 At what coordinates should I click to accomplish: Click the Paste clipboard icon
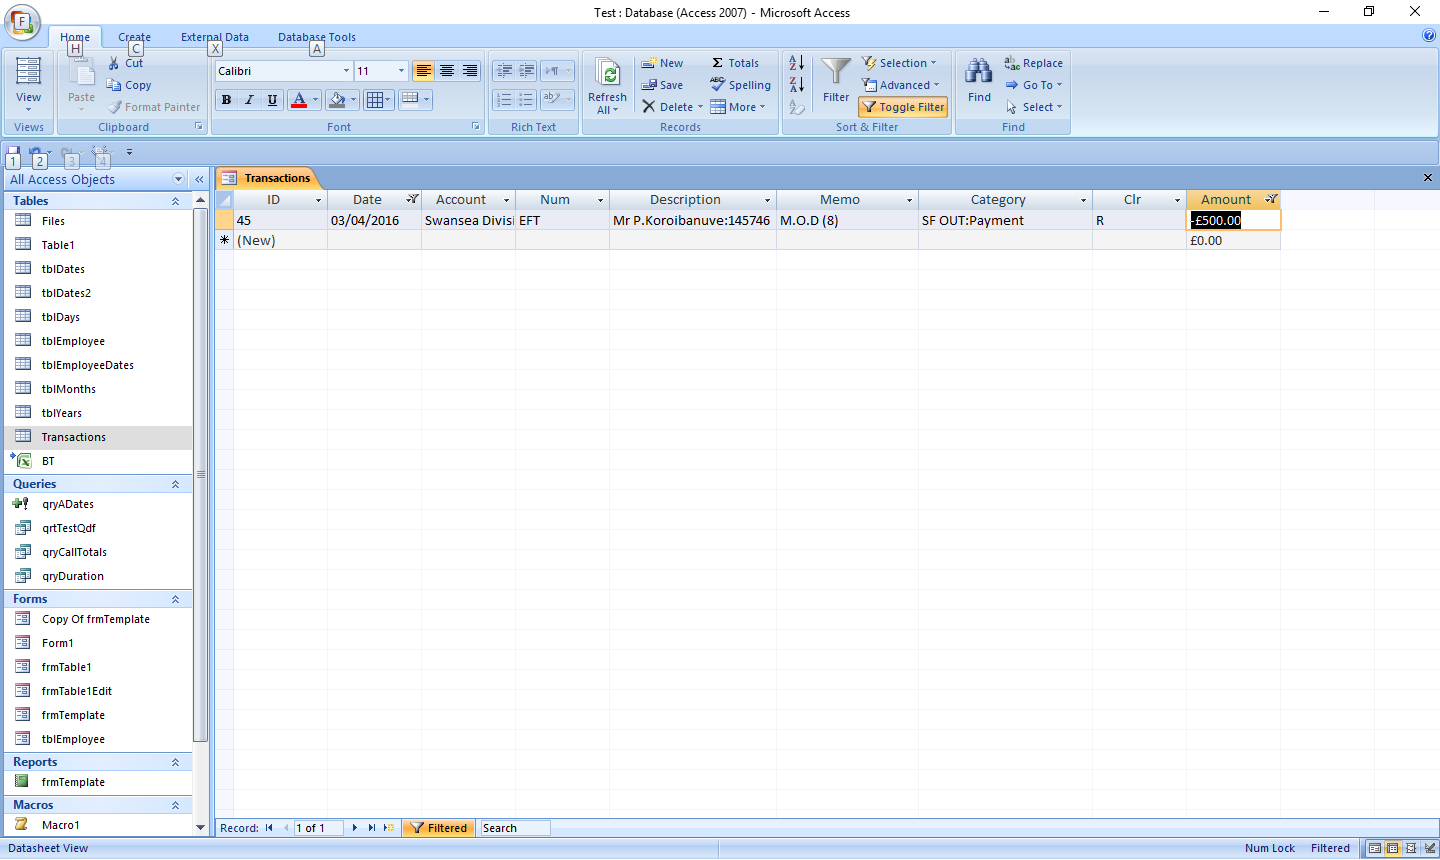tap(81, 73)
